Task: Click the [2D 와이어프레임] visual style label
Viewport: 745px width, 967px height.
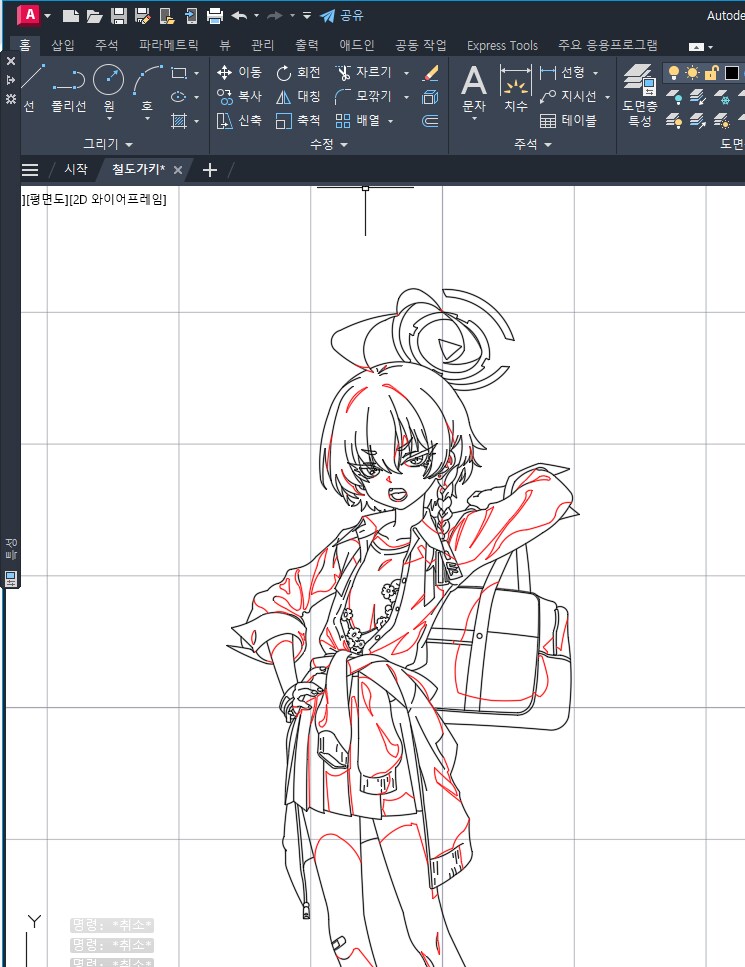Action: [x=118, y=199]
